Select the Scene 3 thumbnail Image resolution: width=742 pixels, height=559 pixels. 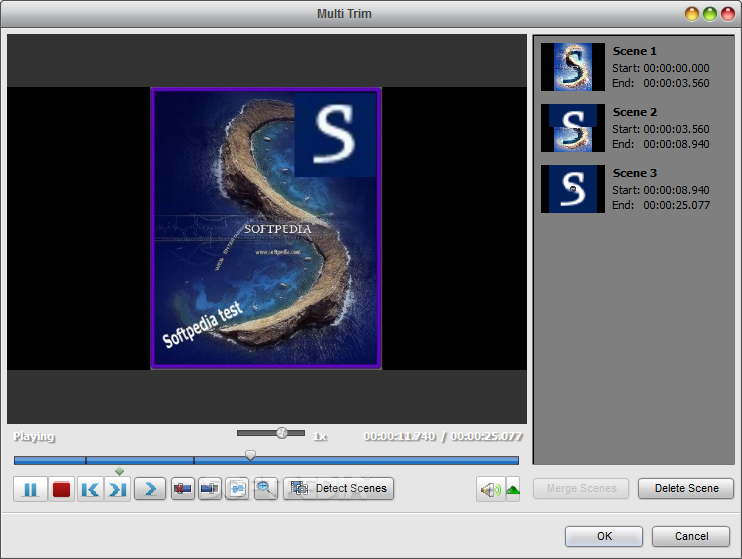573,189
